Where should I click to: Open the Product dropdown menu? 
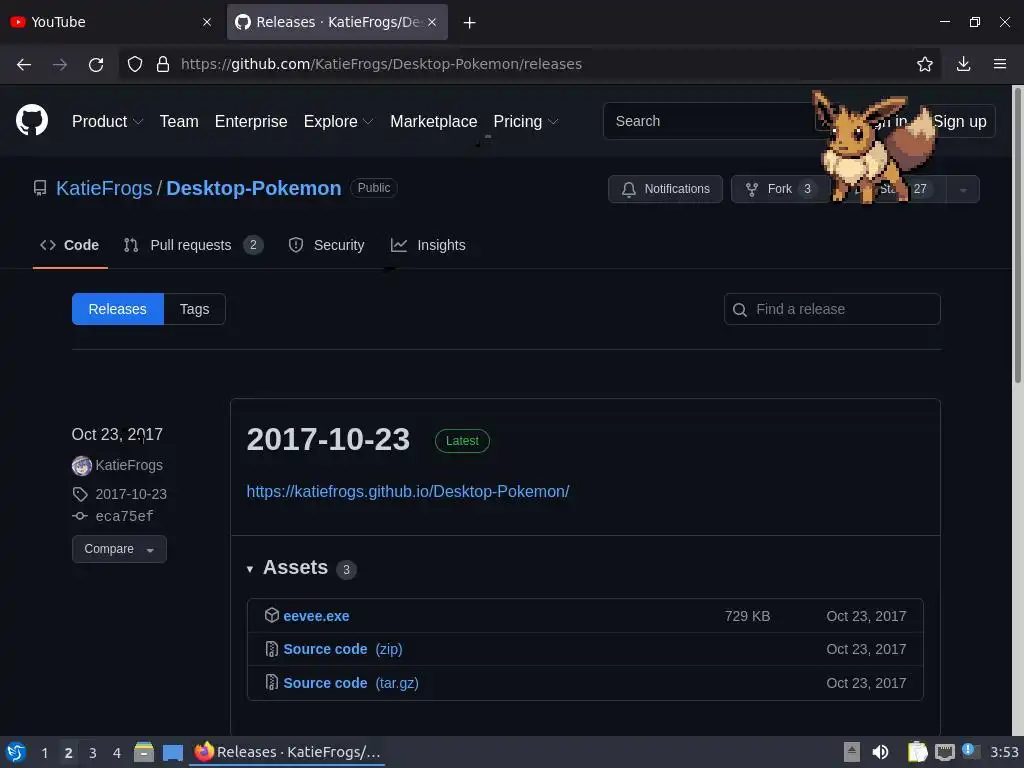point(107,121)
